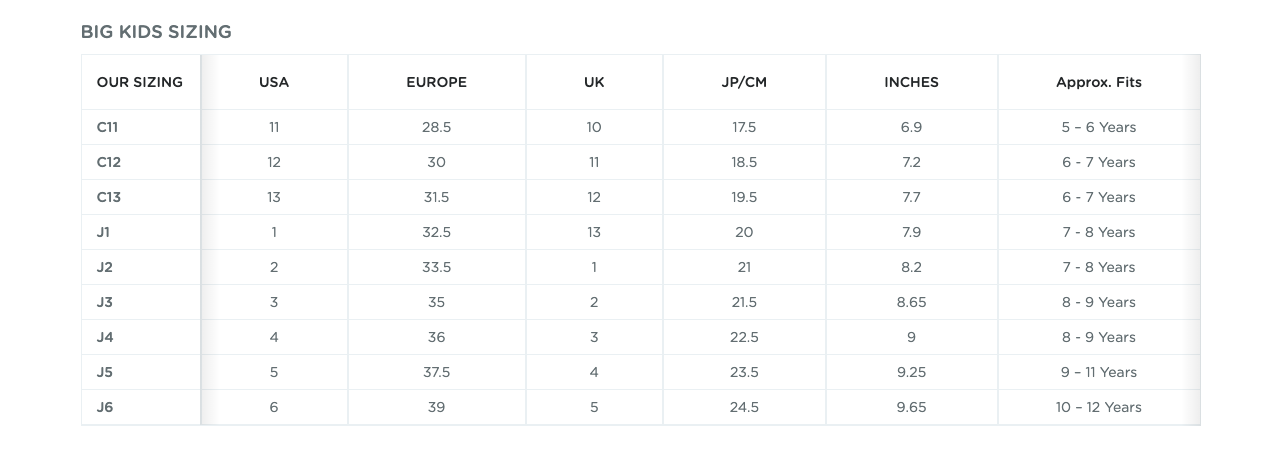Click the Europe 28.5 cell
The image size is (1264, 465).
click(436, 127)
